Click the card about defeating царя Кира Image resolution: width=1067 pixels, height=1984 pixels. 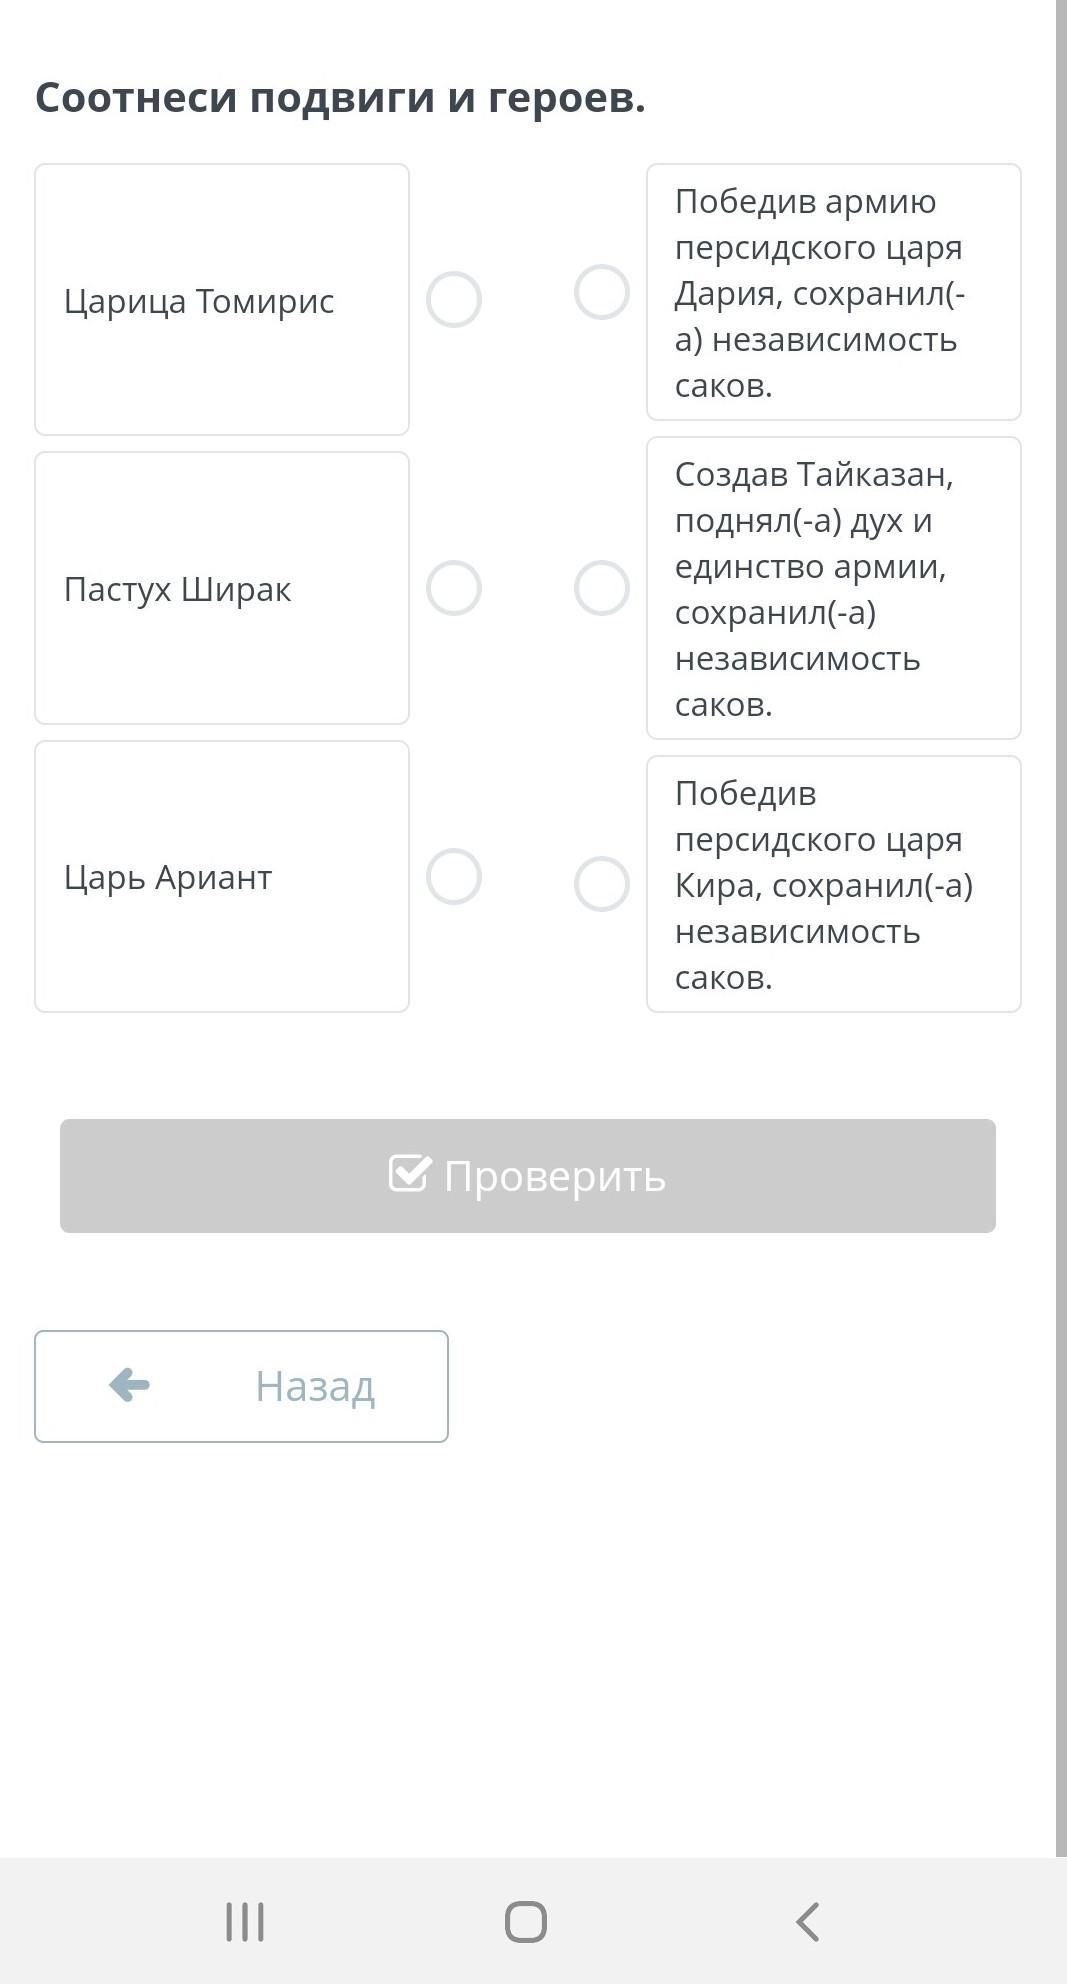click(x=834, y=884)
